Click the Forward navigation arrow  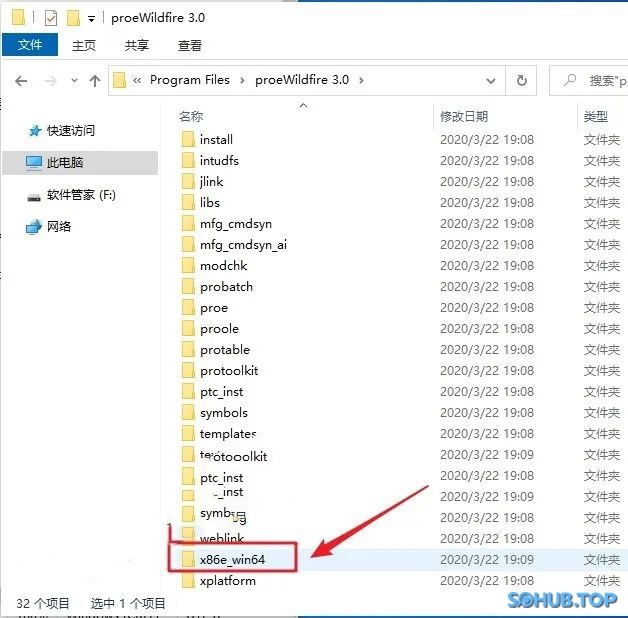[x=50, y=81]
